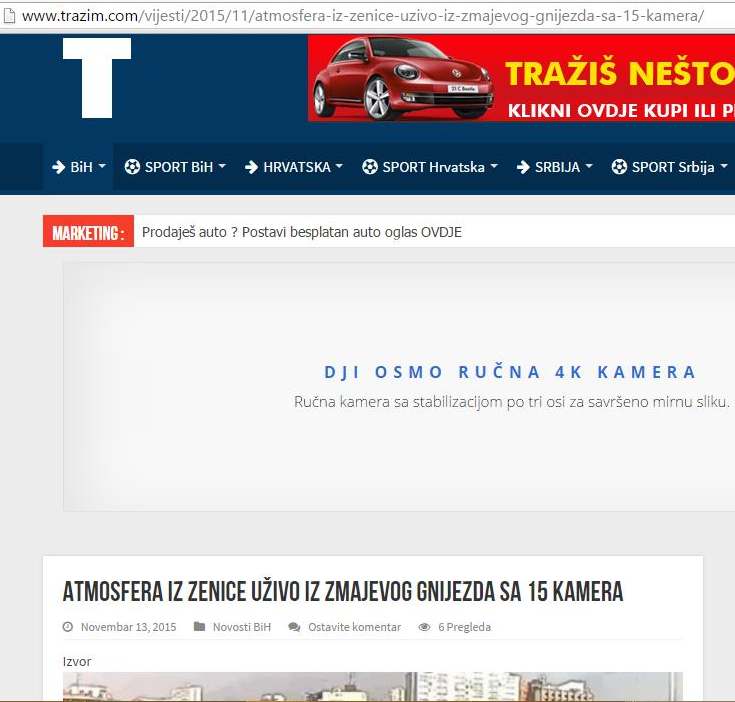Open the HRVATSKA menu item
Screen dimensions: 735x702
click(296, 167)
